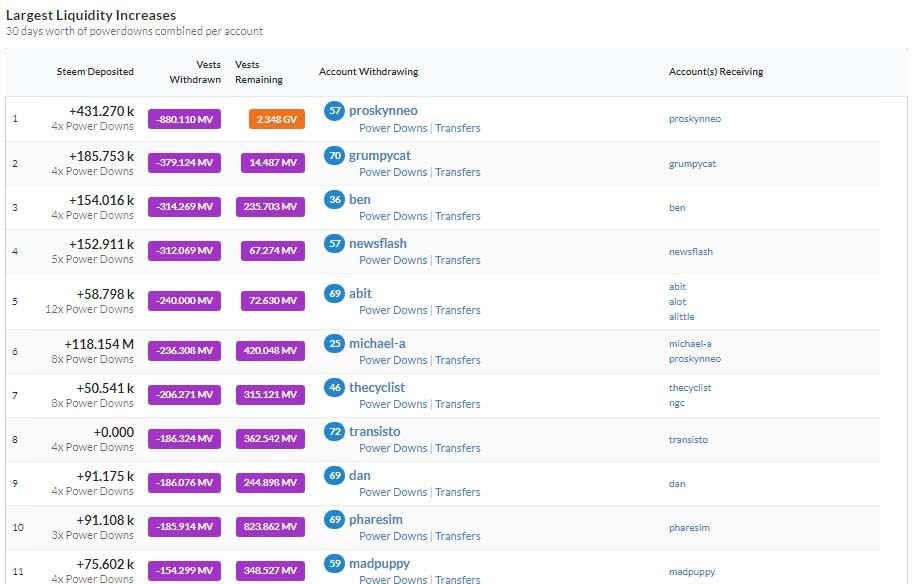Click the Steem Deposited column header
This screenshot has height=584, width=912.
click(95, 72)
